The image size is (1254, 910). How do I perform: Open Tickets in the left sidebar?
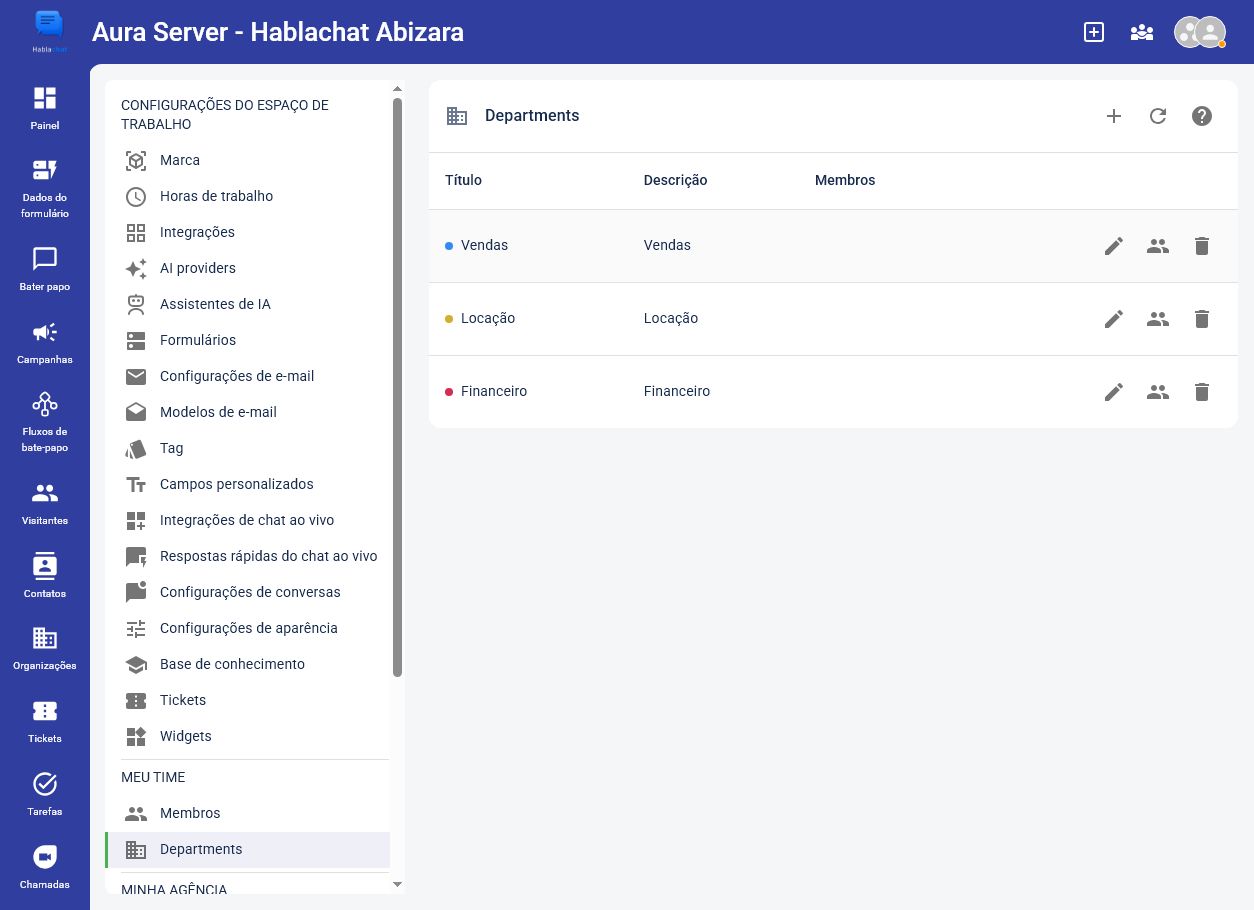coord(45,721)
